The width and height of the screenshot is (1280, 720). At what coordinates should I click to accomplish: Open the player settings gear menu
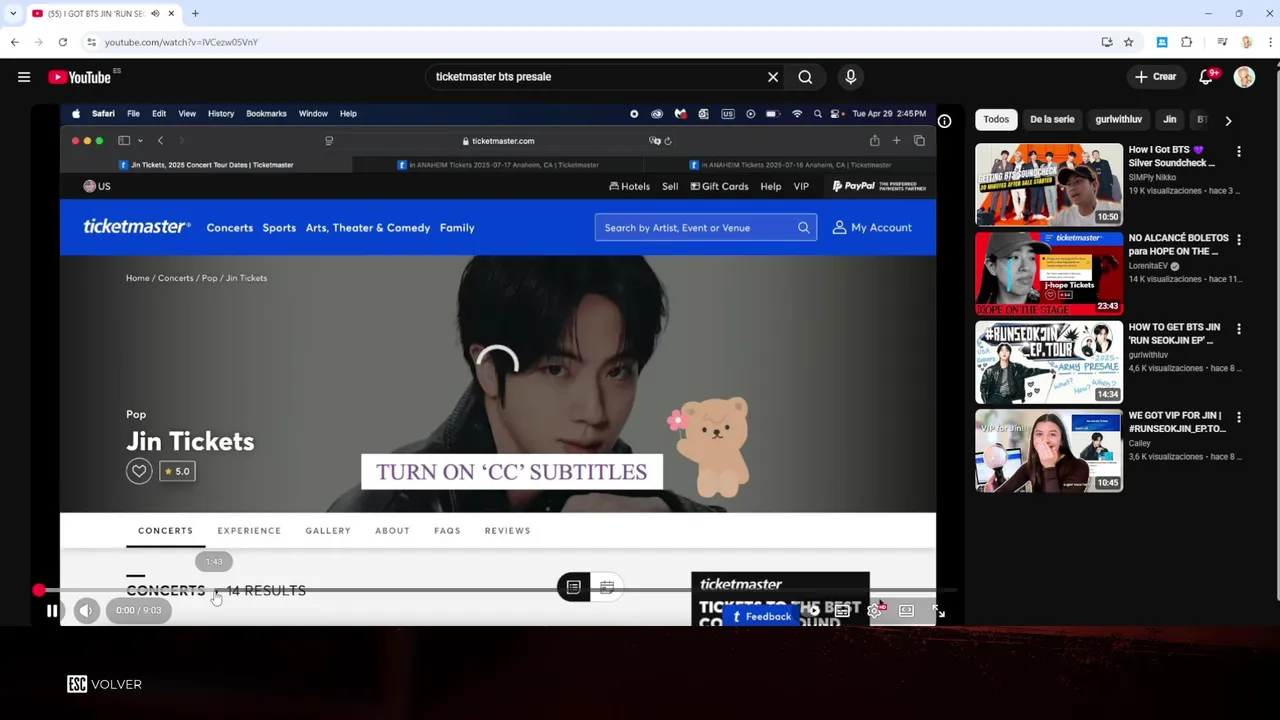coord(874,611)
